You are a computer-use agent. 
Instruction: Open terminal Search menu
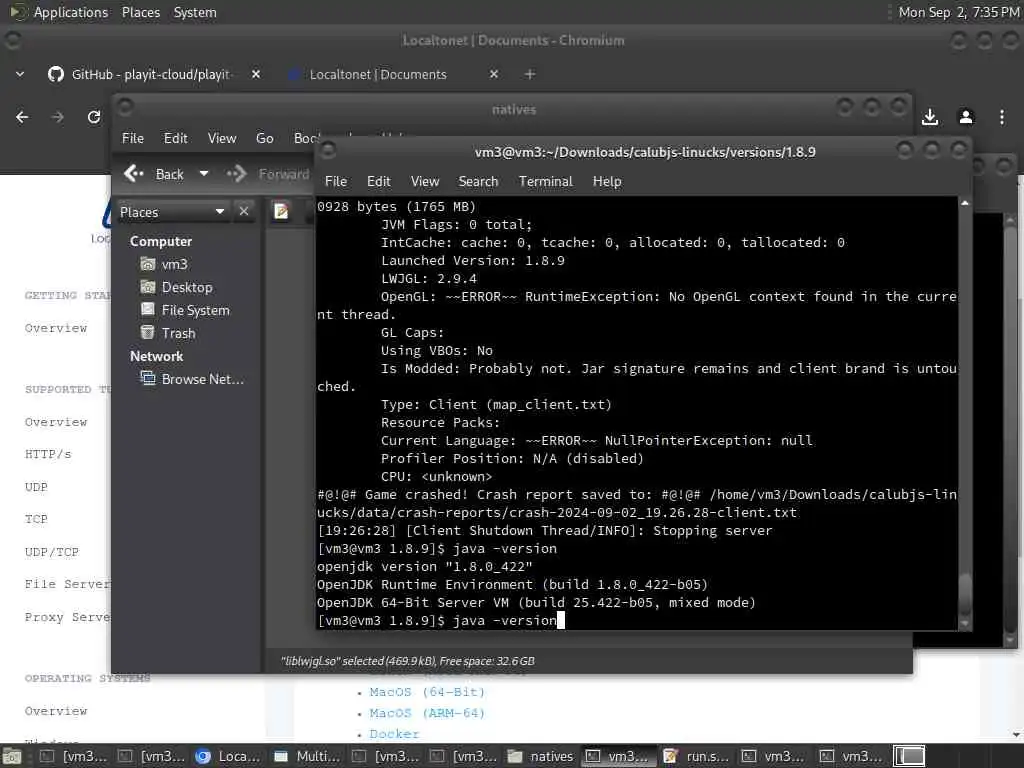[478, 182]
